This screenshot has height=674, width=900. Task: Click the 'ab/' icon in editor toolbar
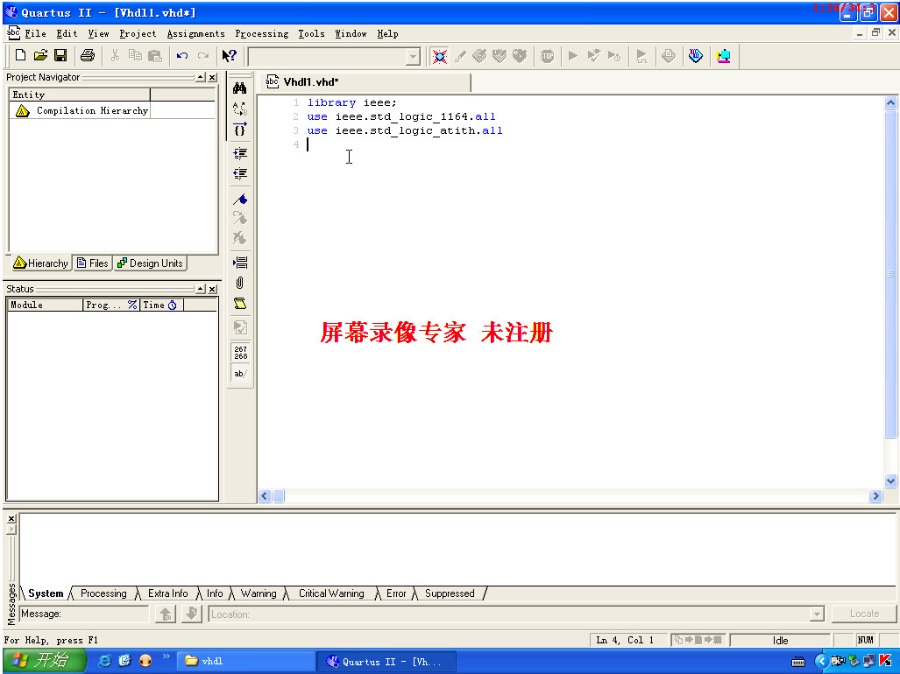pyautogui.click(x=240, y=373)
